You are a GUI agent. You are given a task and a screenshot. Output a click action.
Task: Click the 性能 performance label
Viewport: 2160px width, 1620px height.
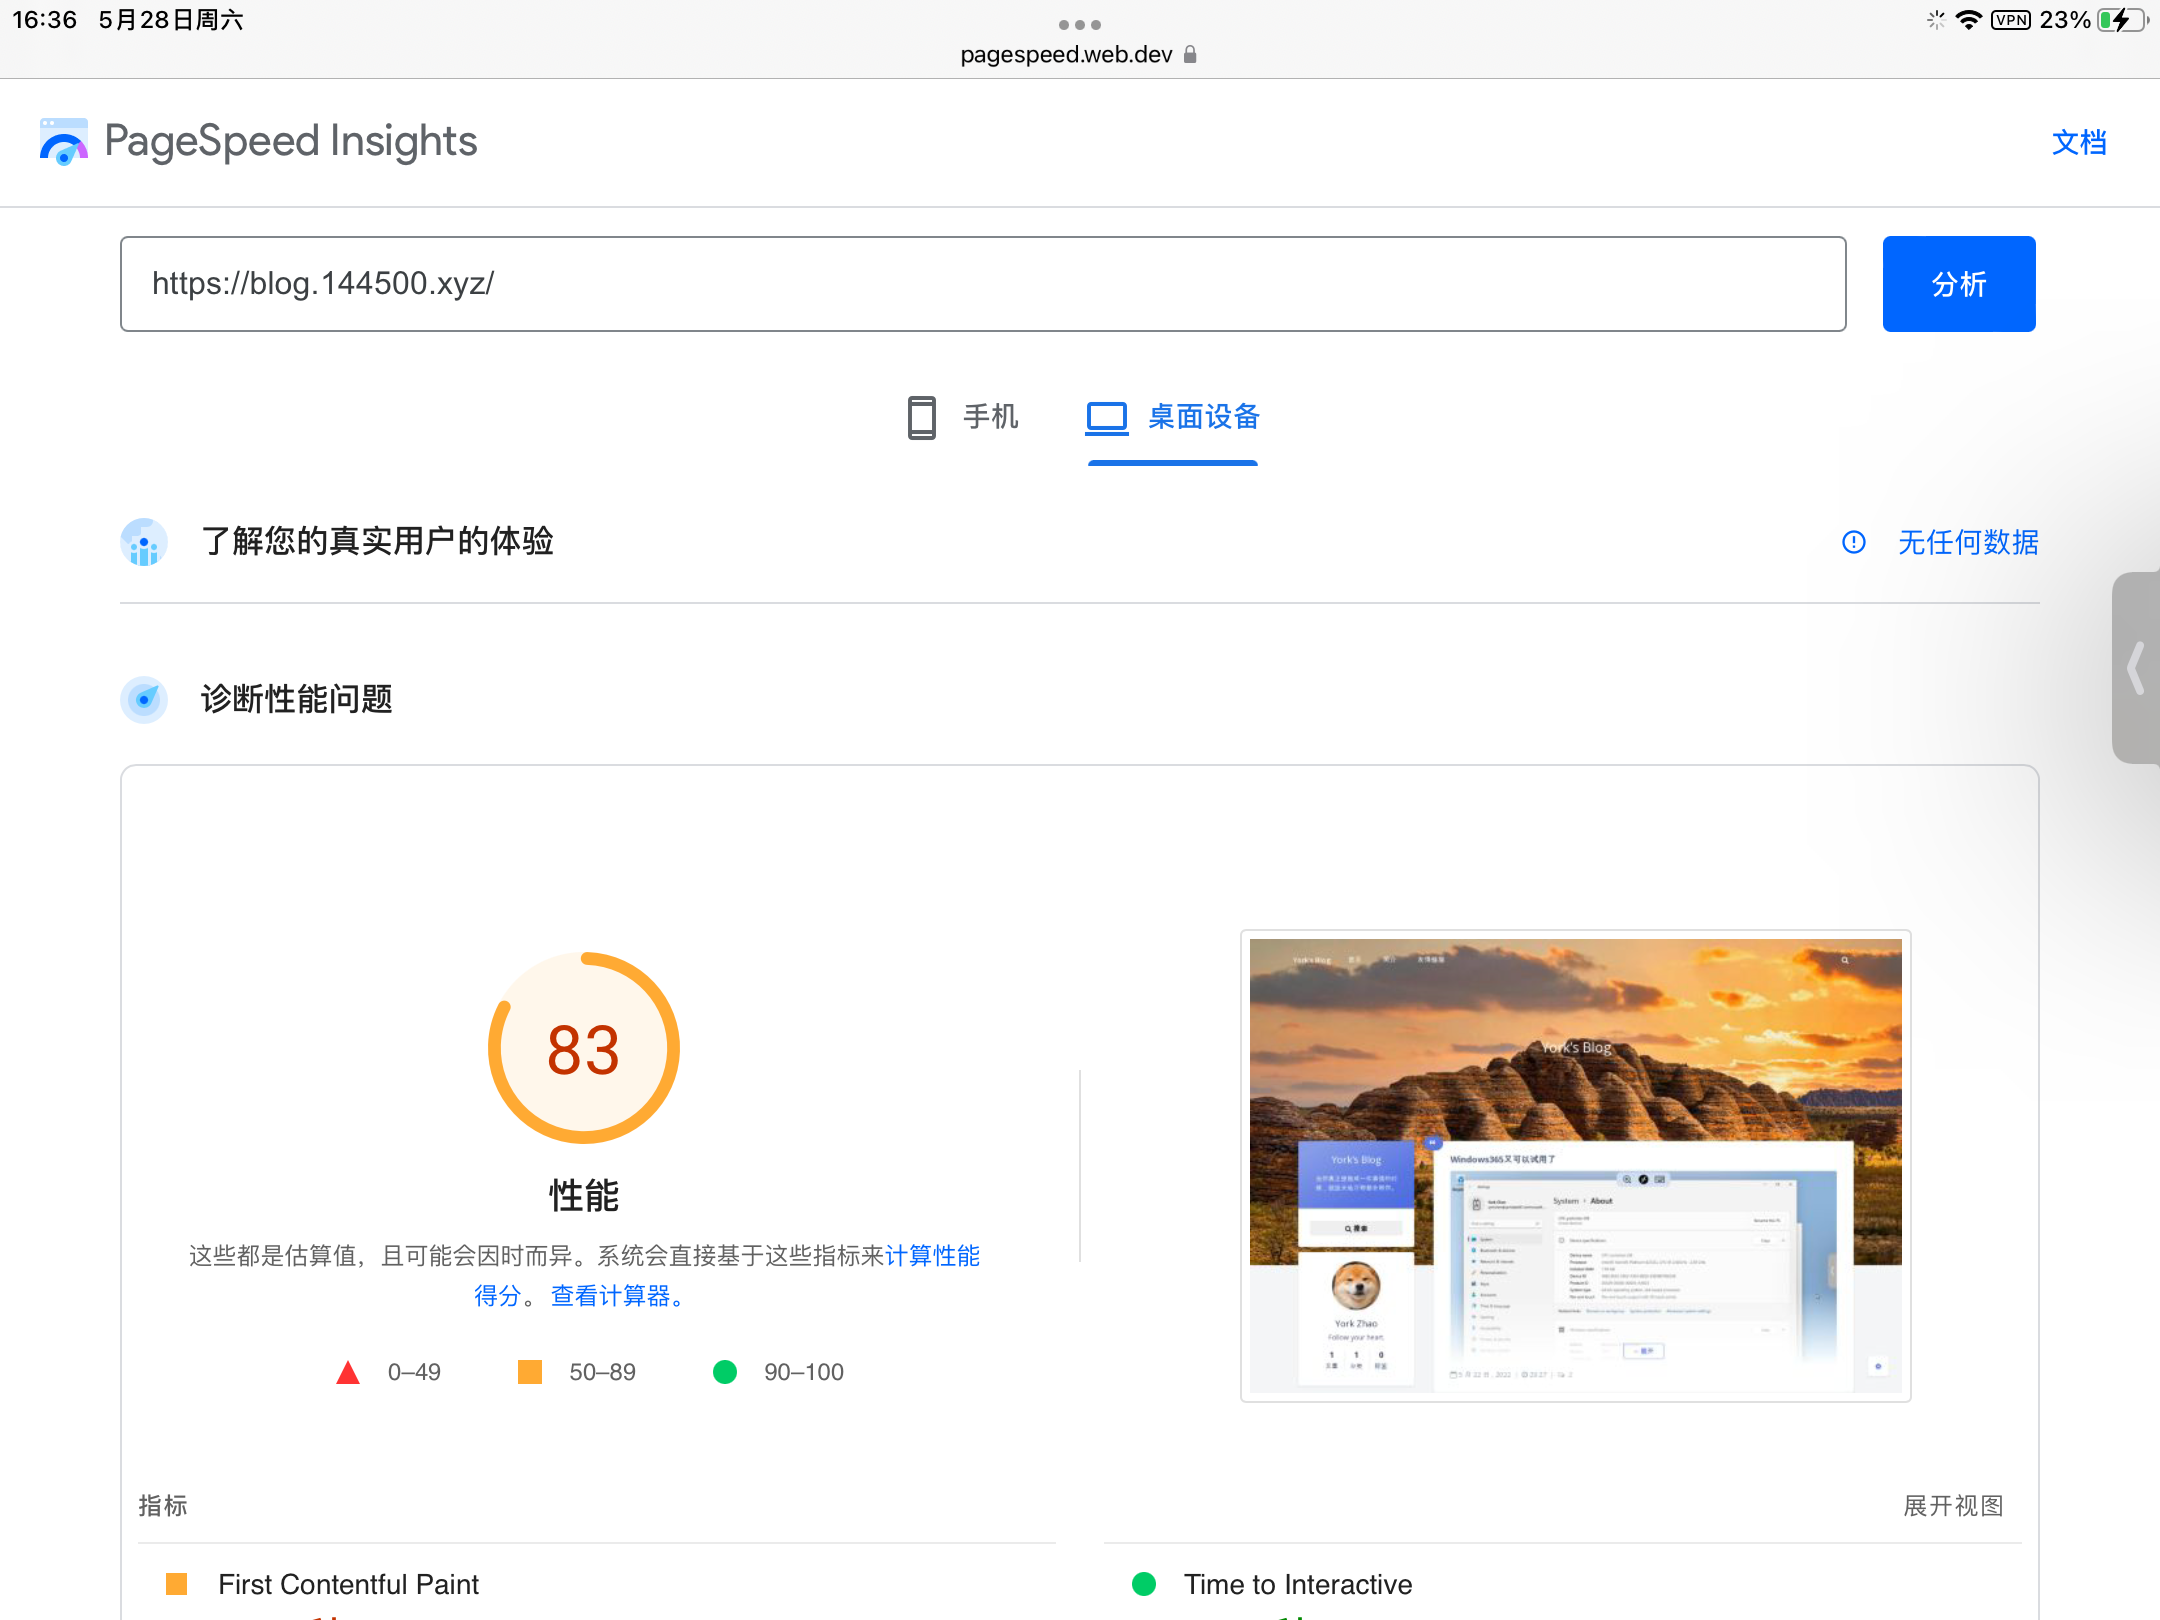tap(584, 1195)
